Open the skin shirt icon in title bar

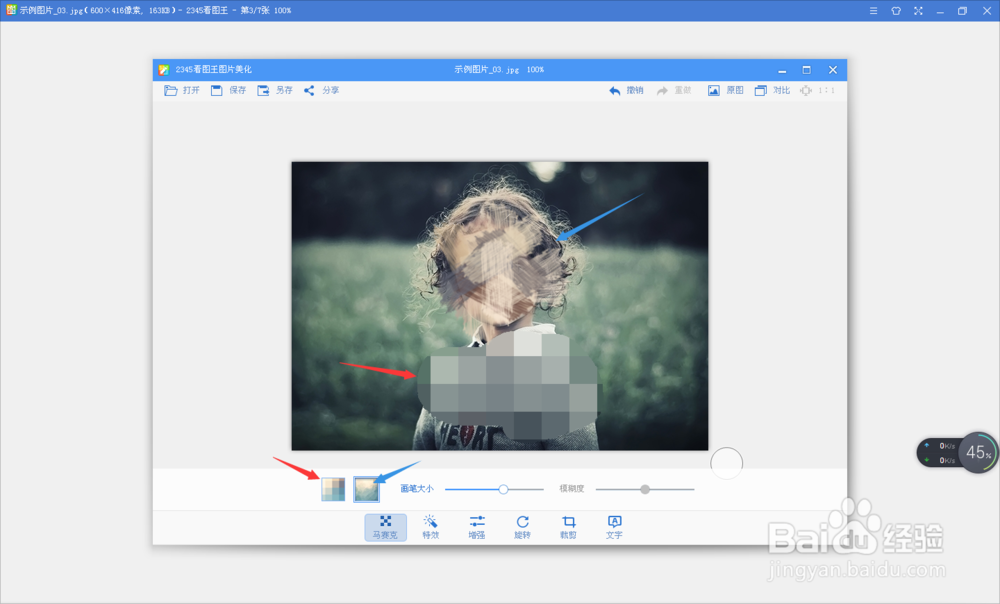point(896,11)
